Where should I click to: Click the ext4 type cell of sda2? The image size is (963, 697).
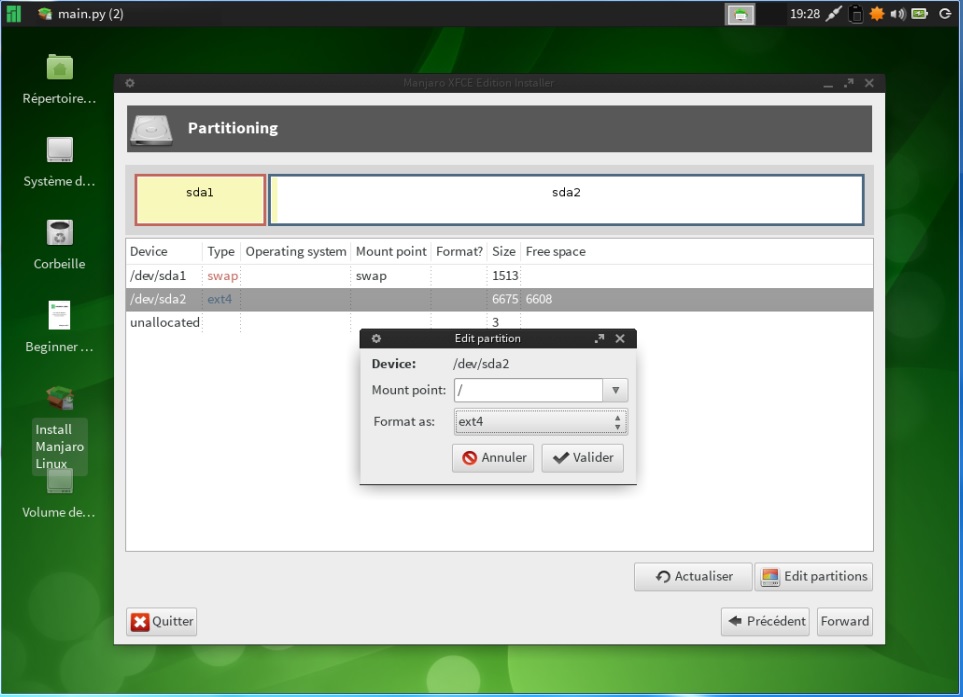point(219,300)
